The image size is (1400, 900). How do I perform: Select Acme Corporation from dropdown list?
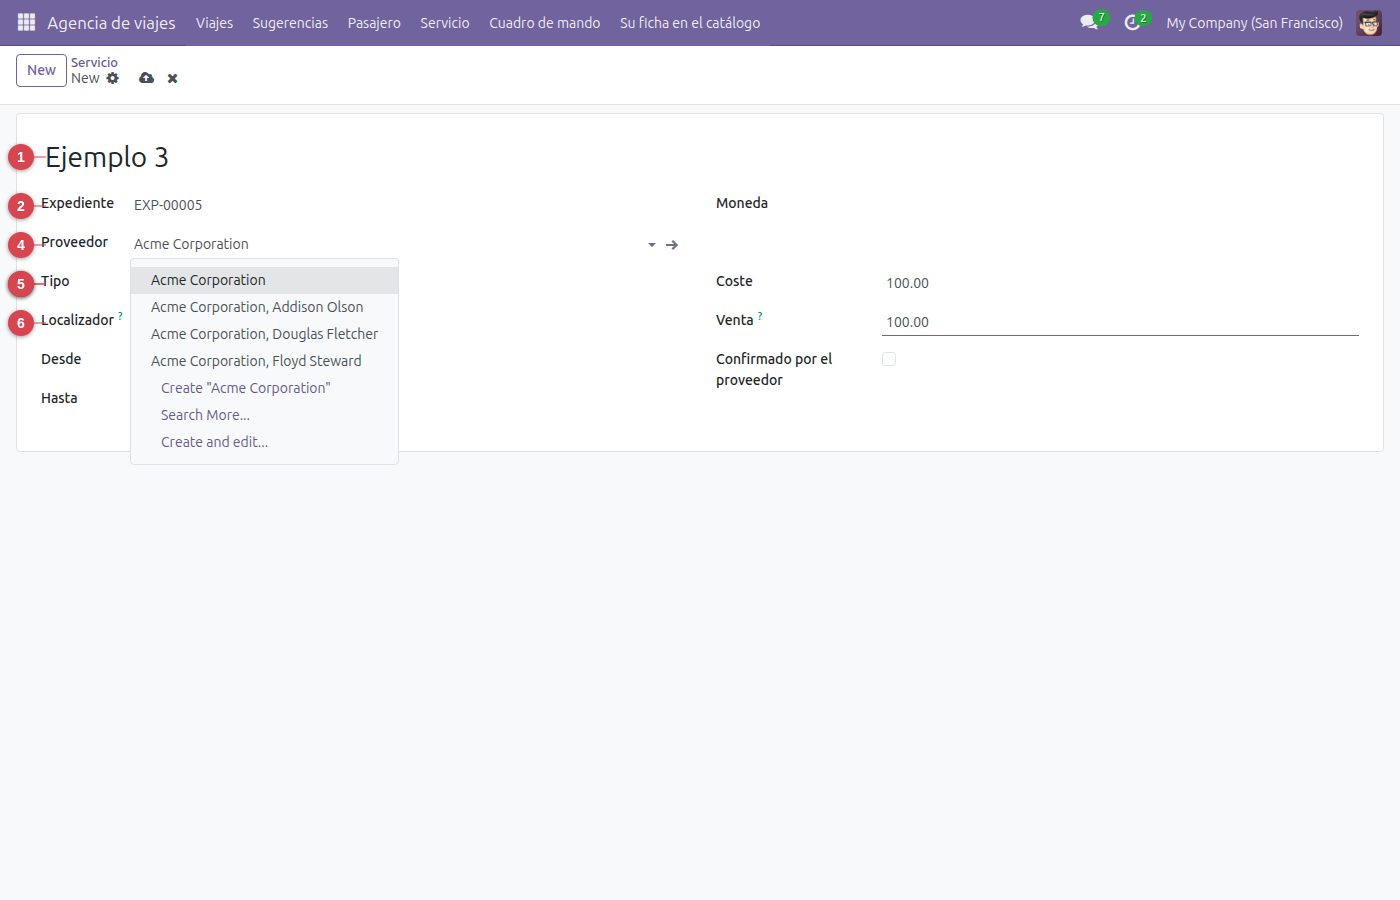pos(264,280)
